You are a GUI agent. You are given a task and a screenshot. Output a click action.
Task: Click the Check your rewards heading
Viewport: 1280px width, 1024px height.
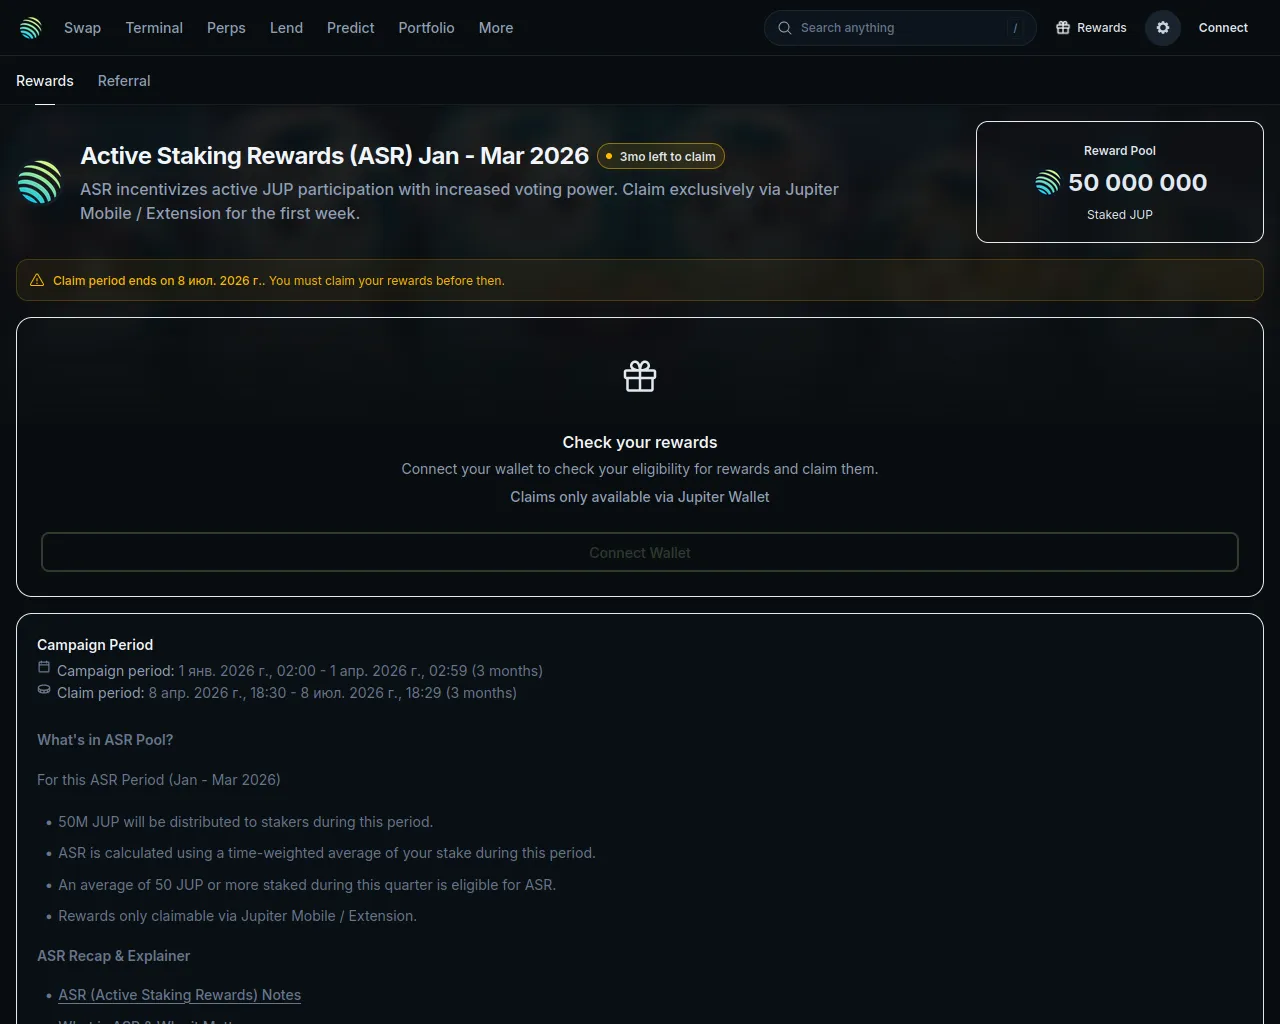(640, 442)
